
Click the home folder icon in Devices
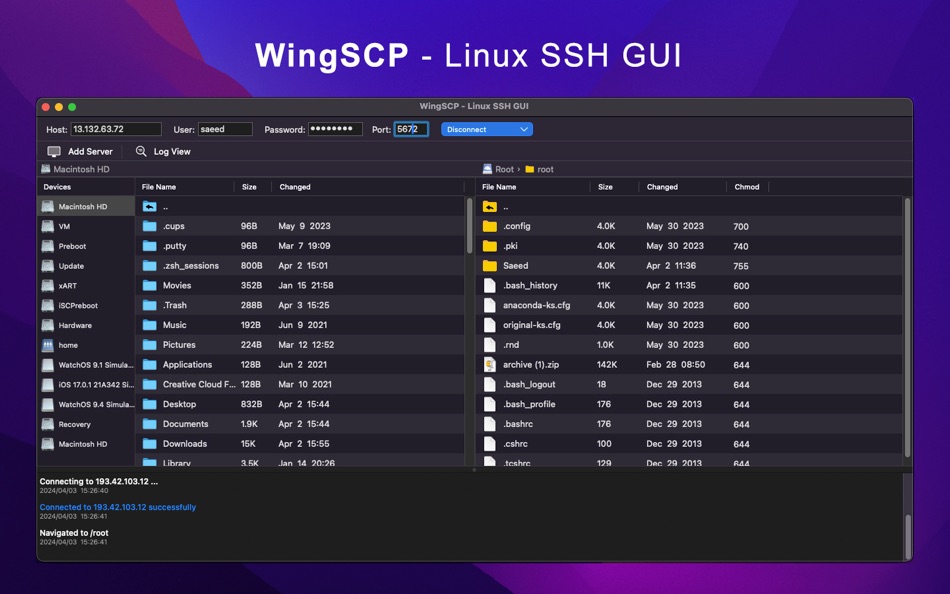click(x=46, y=345)
